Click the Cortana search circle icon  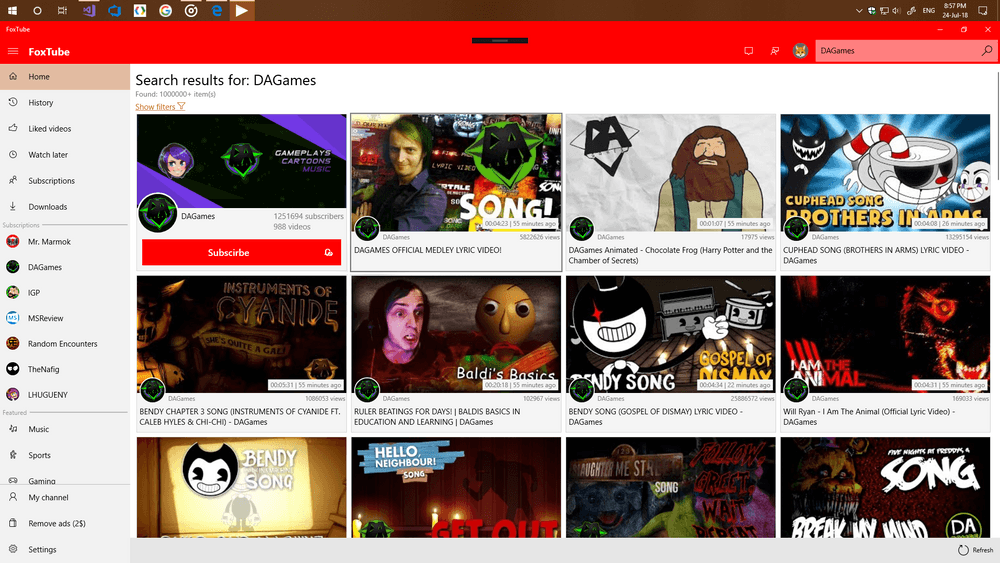point(37,10)
